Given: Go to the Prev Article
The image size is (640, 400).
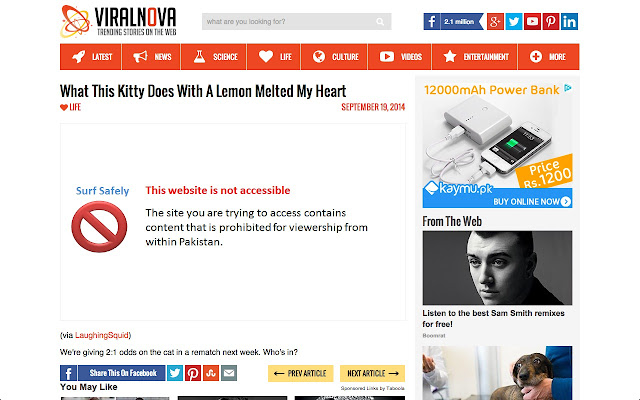Looking at the screenshot, I should (300, 373).
